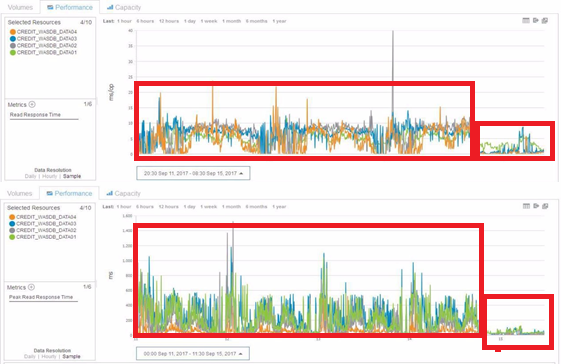Select the Read Response Time metric entry
The height and width of the screenshot is (364, 561).
click(35, 115)
